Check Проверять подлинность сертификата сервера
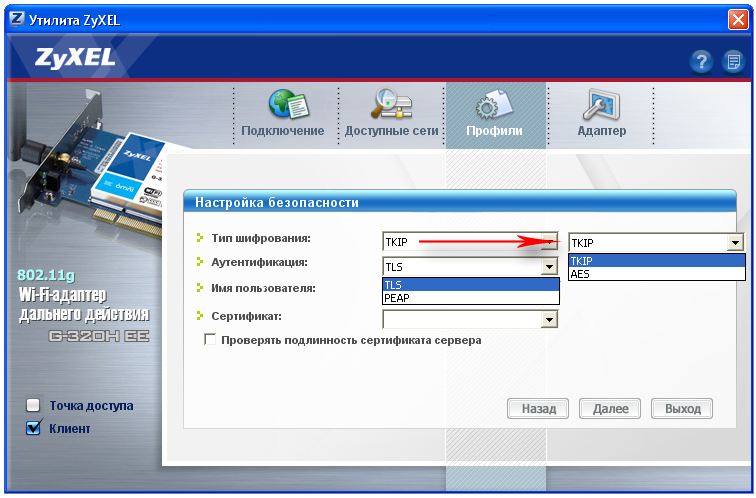756x498 pixels. tap(210, 339)
